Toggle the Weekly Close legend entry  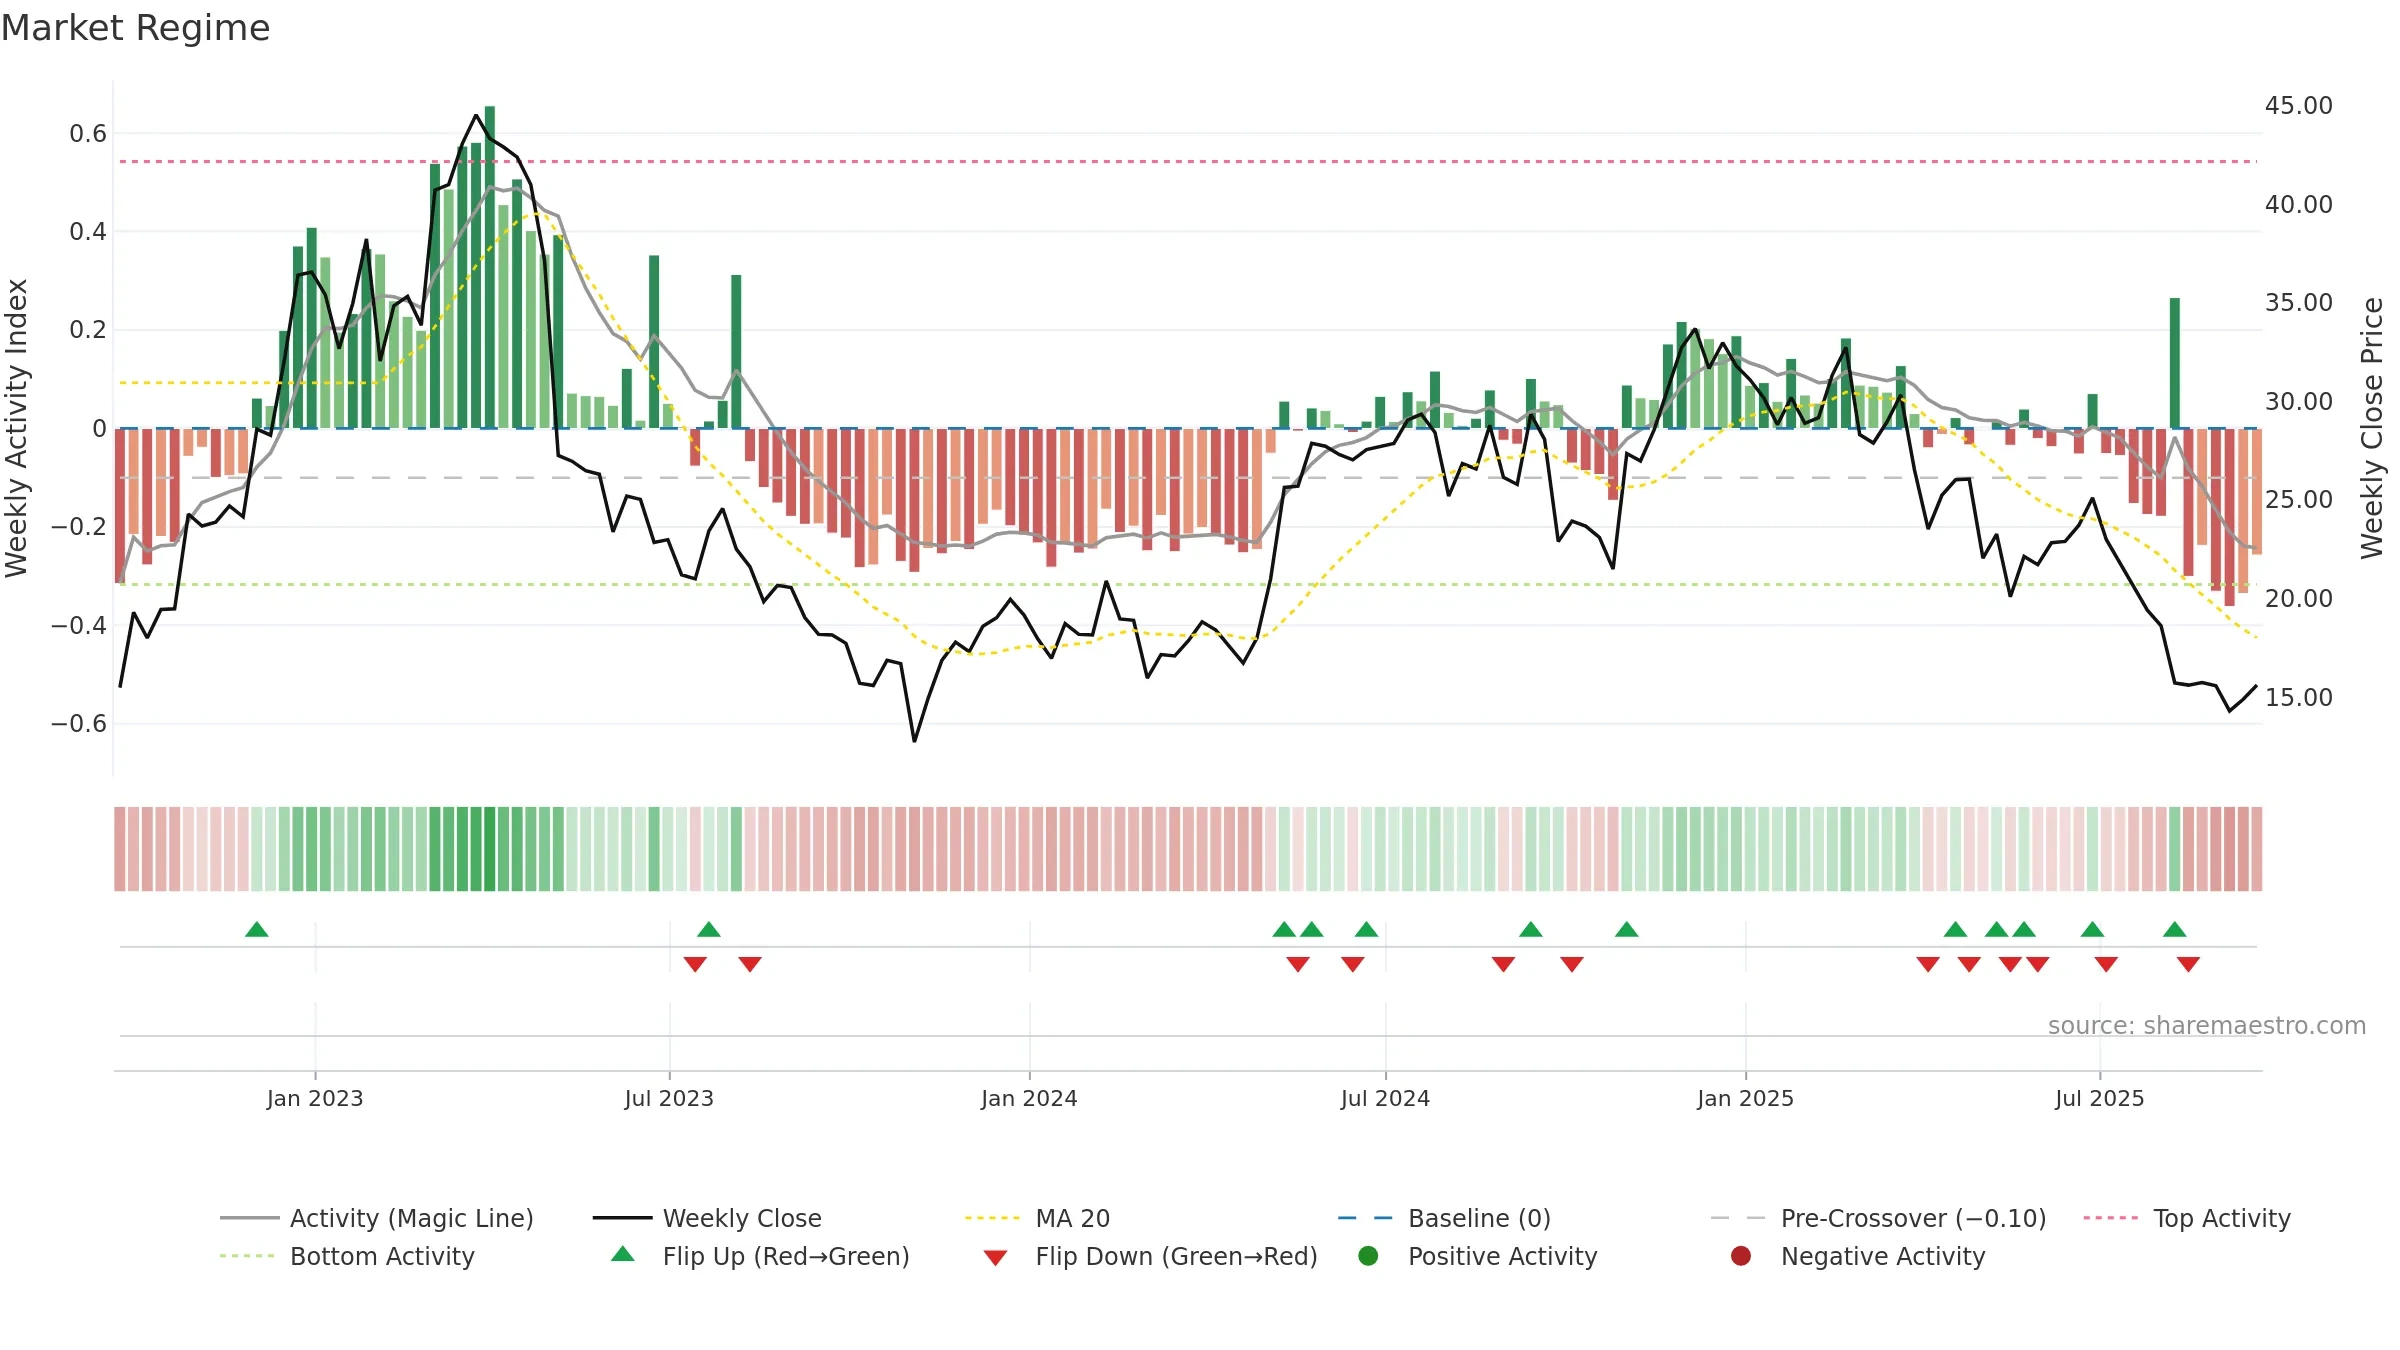708,1218
